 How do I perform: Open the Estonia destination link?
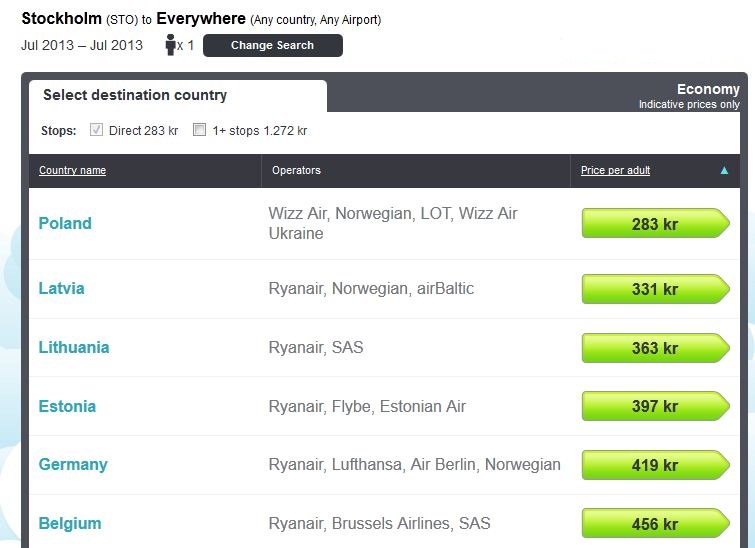click(67, 406)
